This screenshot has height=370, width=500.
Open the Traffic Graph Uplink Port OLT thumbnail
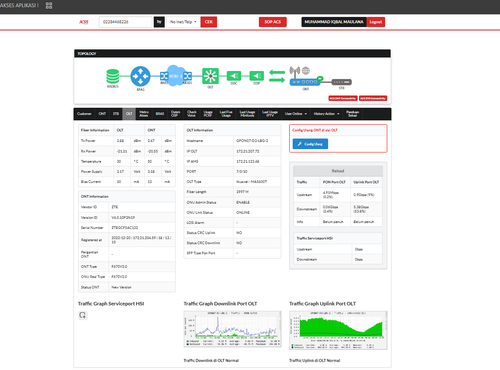(338, 330)
